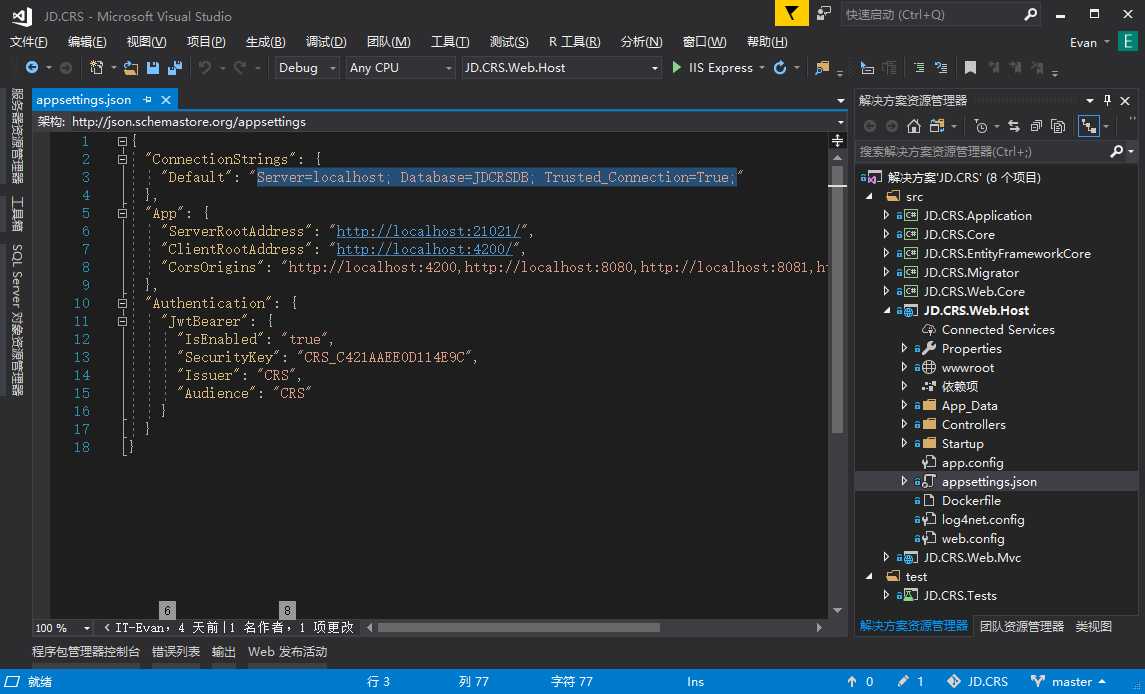Click the http://localhost:21021/ link

point(429,231)
